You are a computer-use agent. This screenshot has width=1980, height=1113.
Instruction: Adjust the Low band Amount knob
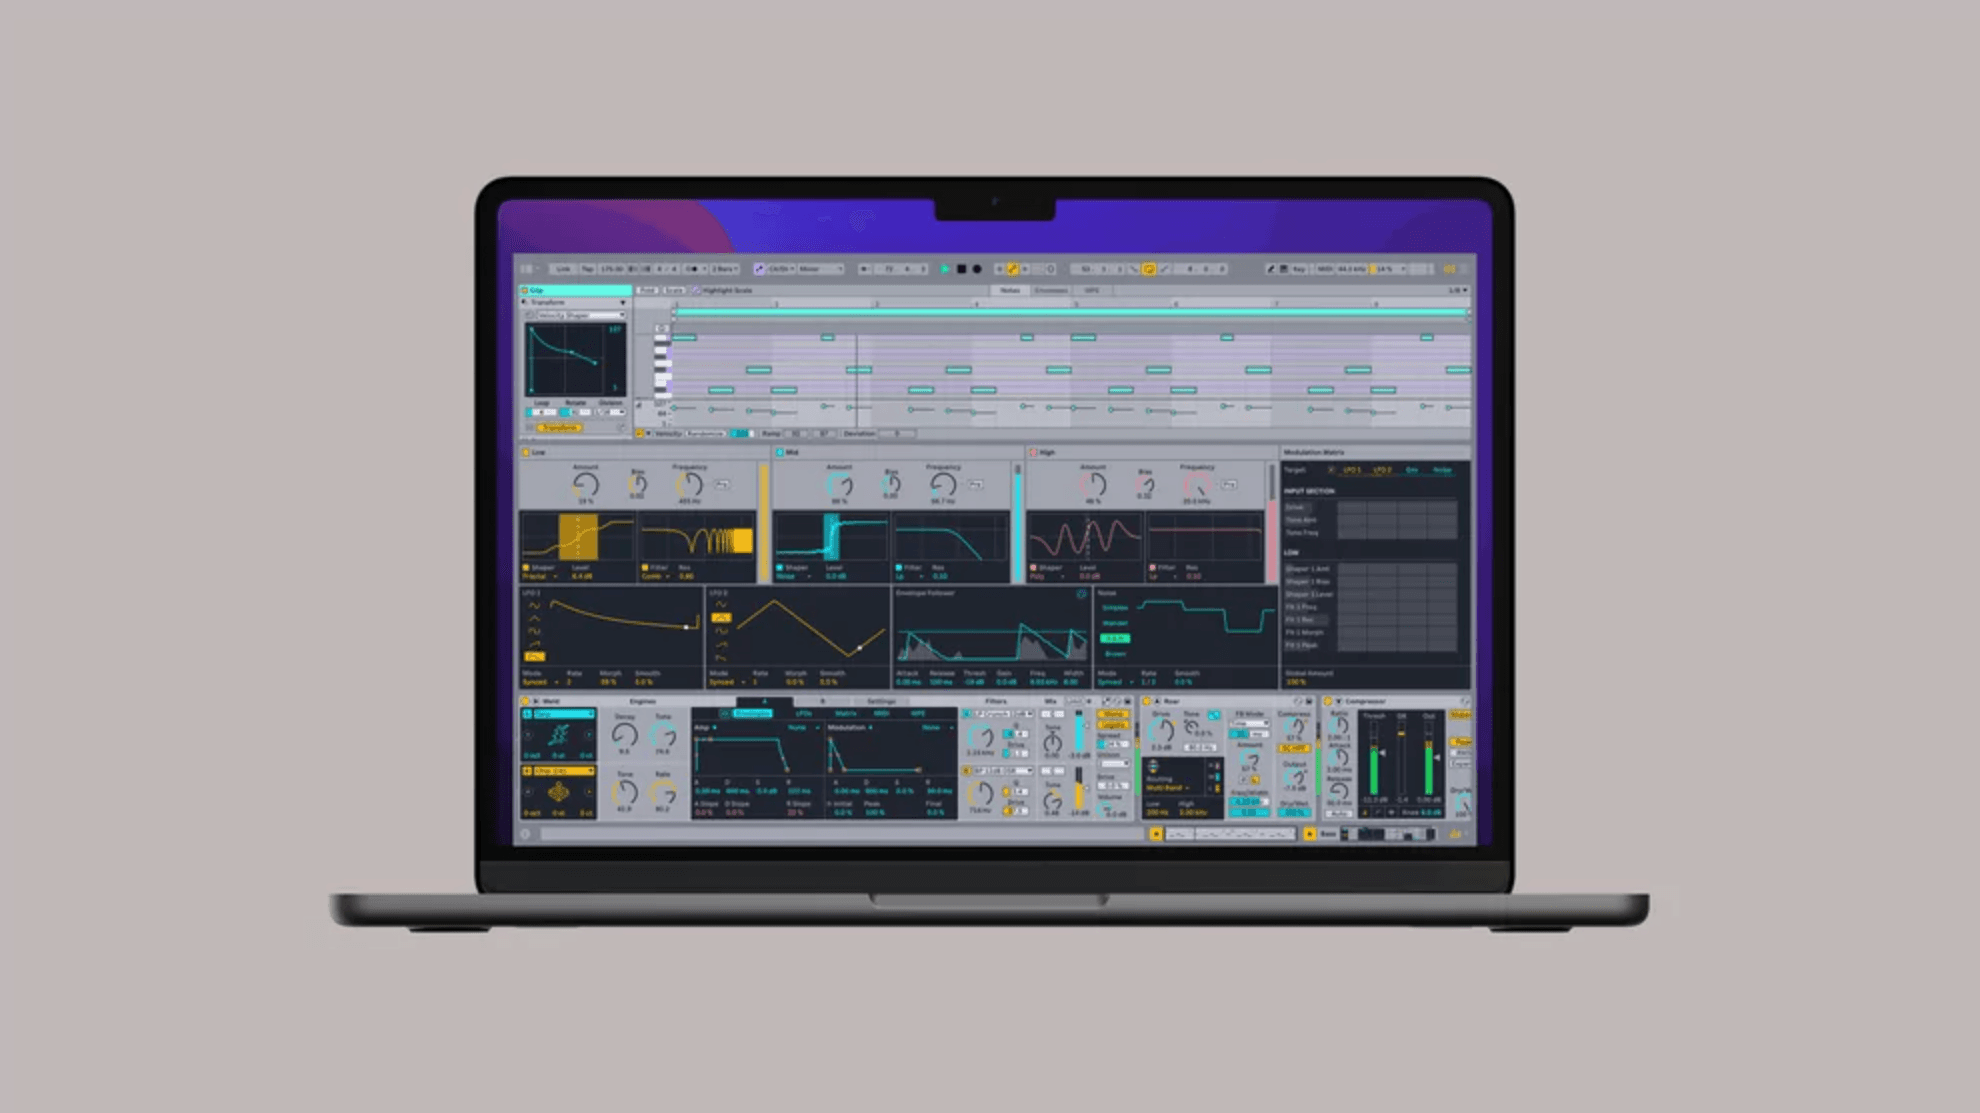pos(586,485)
